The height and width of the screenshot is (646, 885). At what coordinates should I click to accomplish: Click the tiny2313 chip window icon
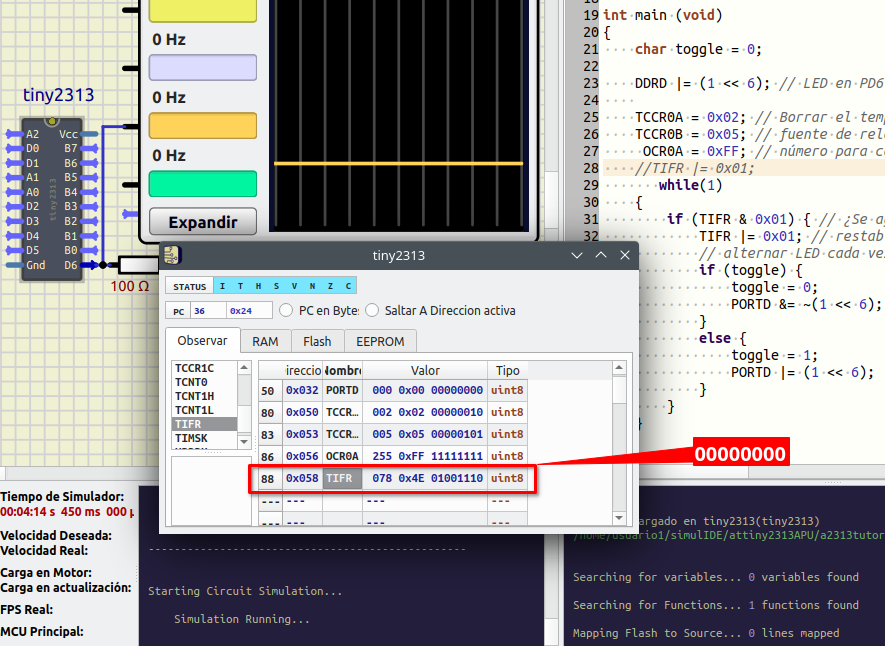pyautogui.click(x=173, y=255)
